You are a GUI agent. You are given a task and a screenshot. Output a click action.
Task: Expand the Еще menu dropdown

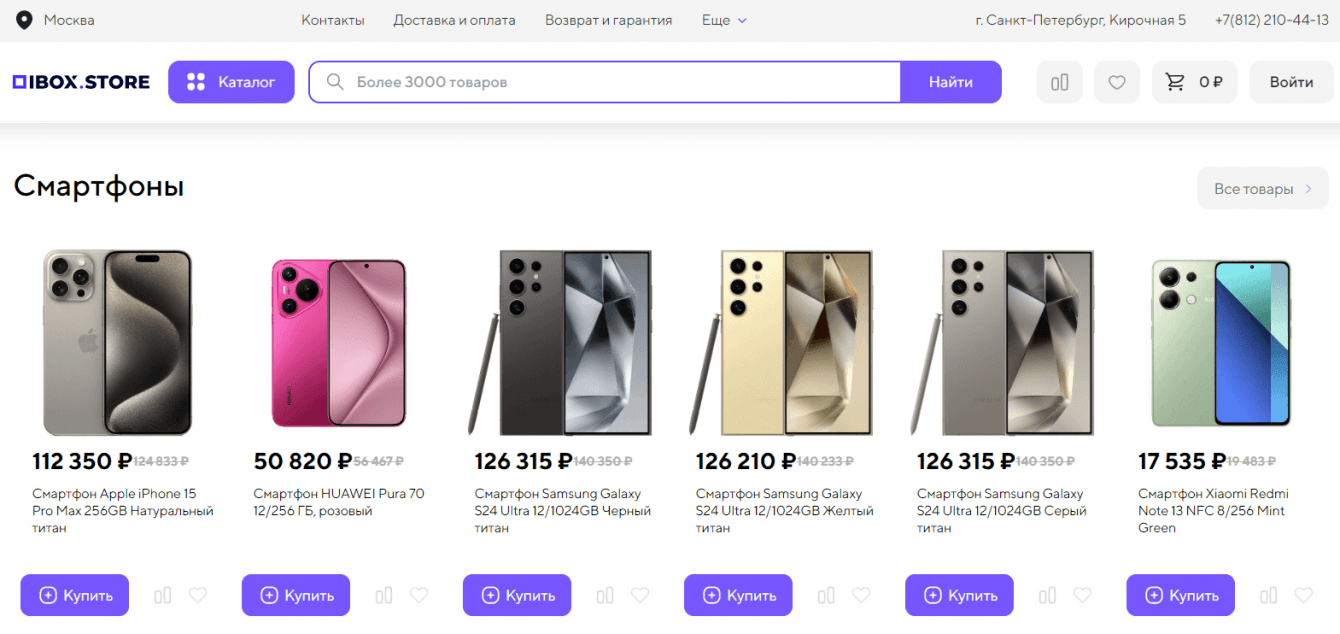point(724,20)
